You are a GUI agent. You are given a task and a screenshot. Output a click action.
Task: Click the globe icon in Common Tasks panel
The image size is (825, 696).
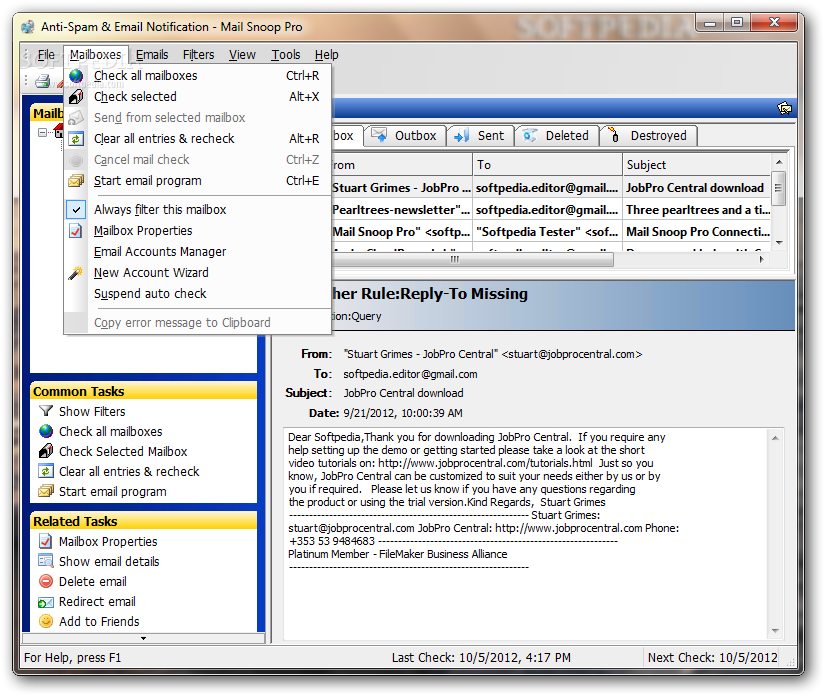click(46, 431)
